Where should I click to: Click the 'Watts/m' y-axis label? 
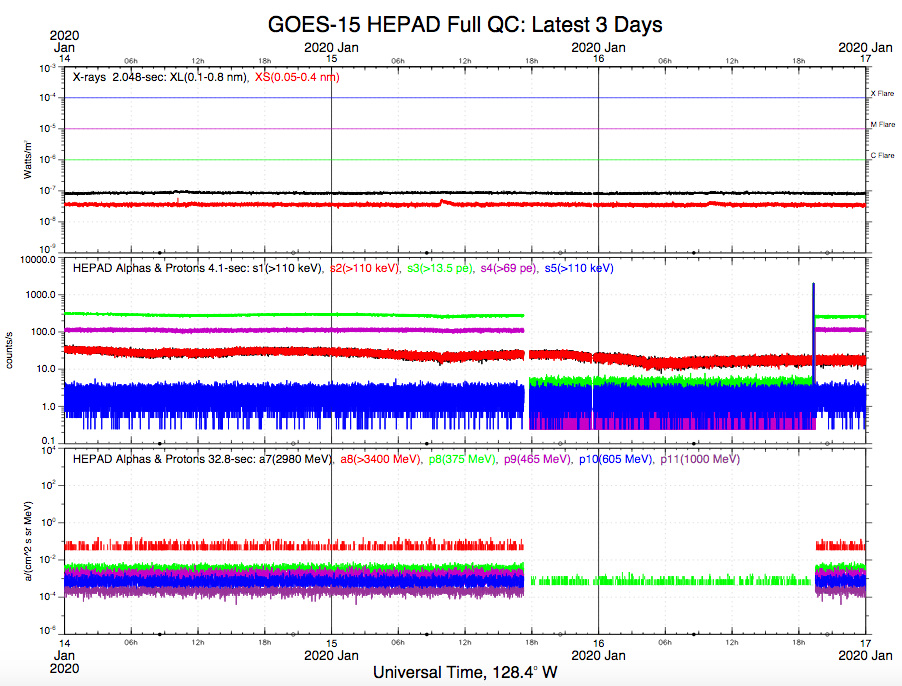(27, 159)
